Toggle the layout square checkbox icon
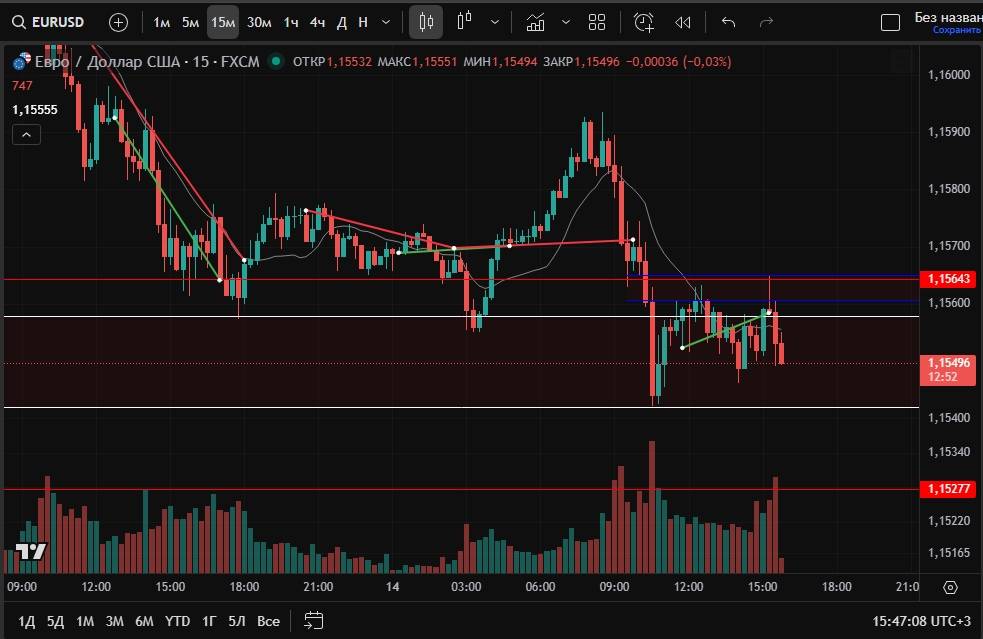983x639 pixels. coord(889,22)
